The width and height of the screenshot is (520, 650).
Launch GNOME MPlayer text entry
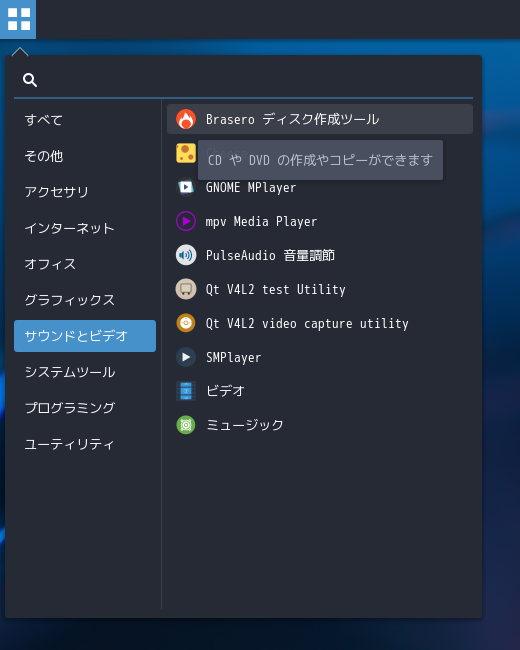251,188
